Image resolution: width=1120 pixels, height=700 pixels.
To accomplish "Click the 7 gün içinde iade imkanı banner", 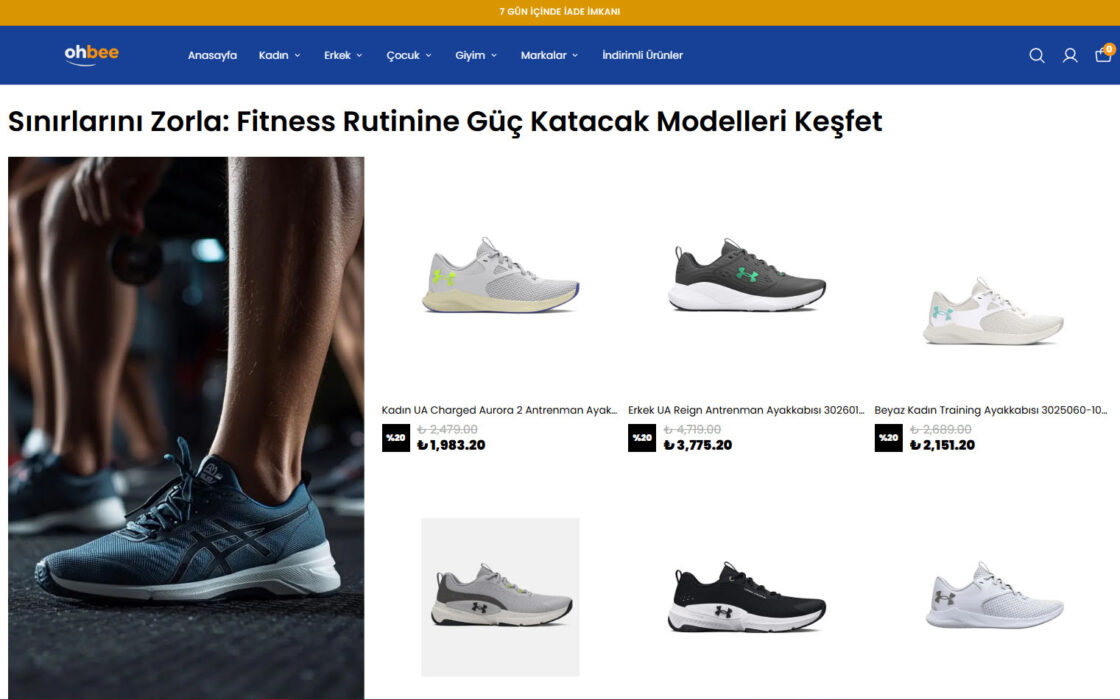I will click(x=559, y=11).
